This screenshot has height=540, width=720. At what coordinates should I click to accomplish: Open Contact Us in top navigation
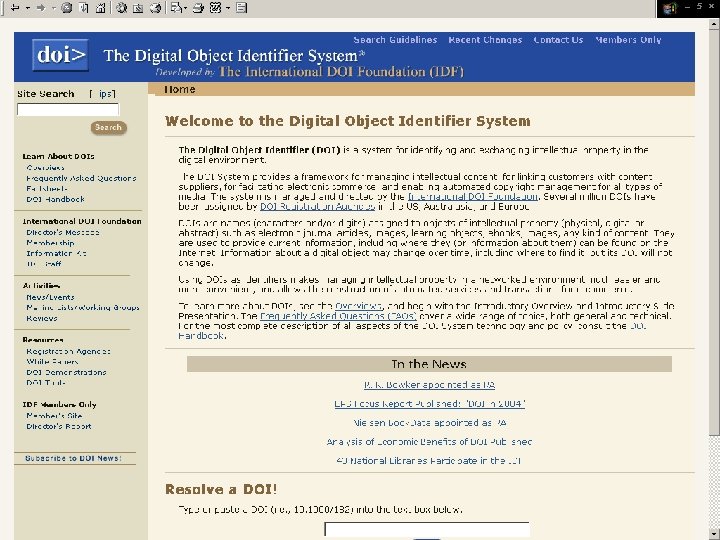click(558, 40)
